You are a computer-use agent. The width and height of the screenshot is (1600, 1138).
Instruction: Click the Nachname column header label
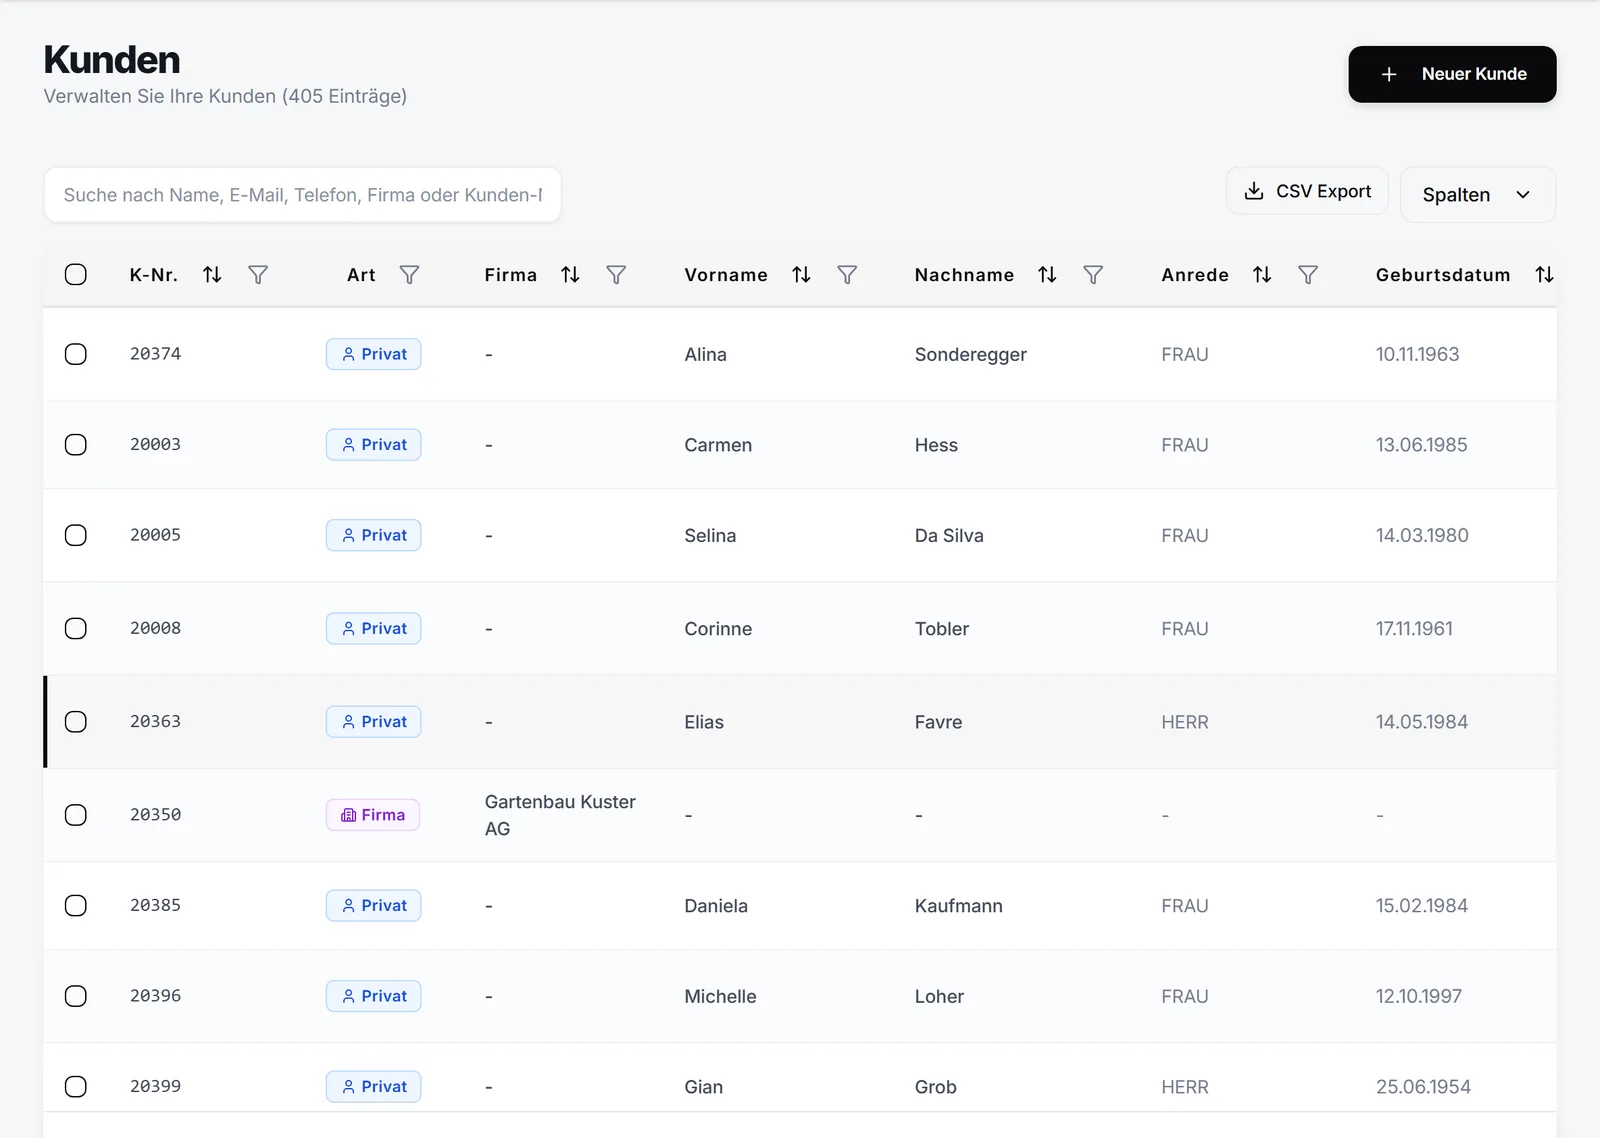pyautogui.click(x=964, y=275)
